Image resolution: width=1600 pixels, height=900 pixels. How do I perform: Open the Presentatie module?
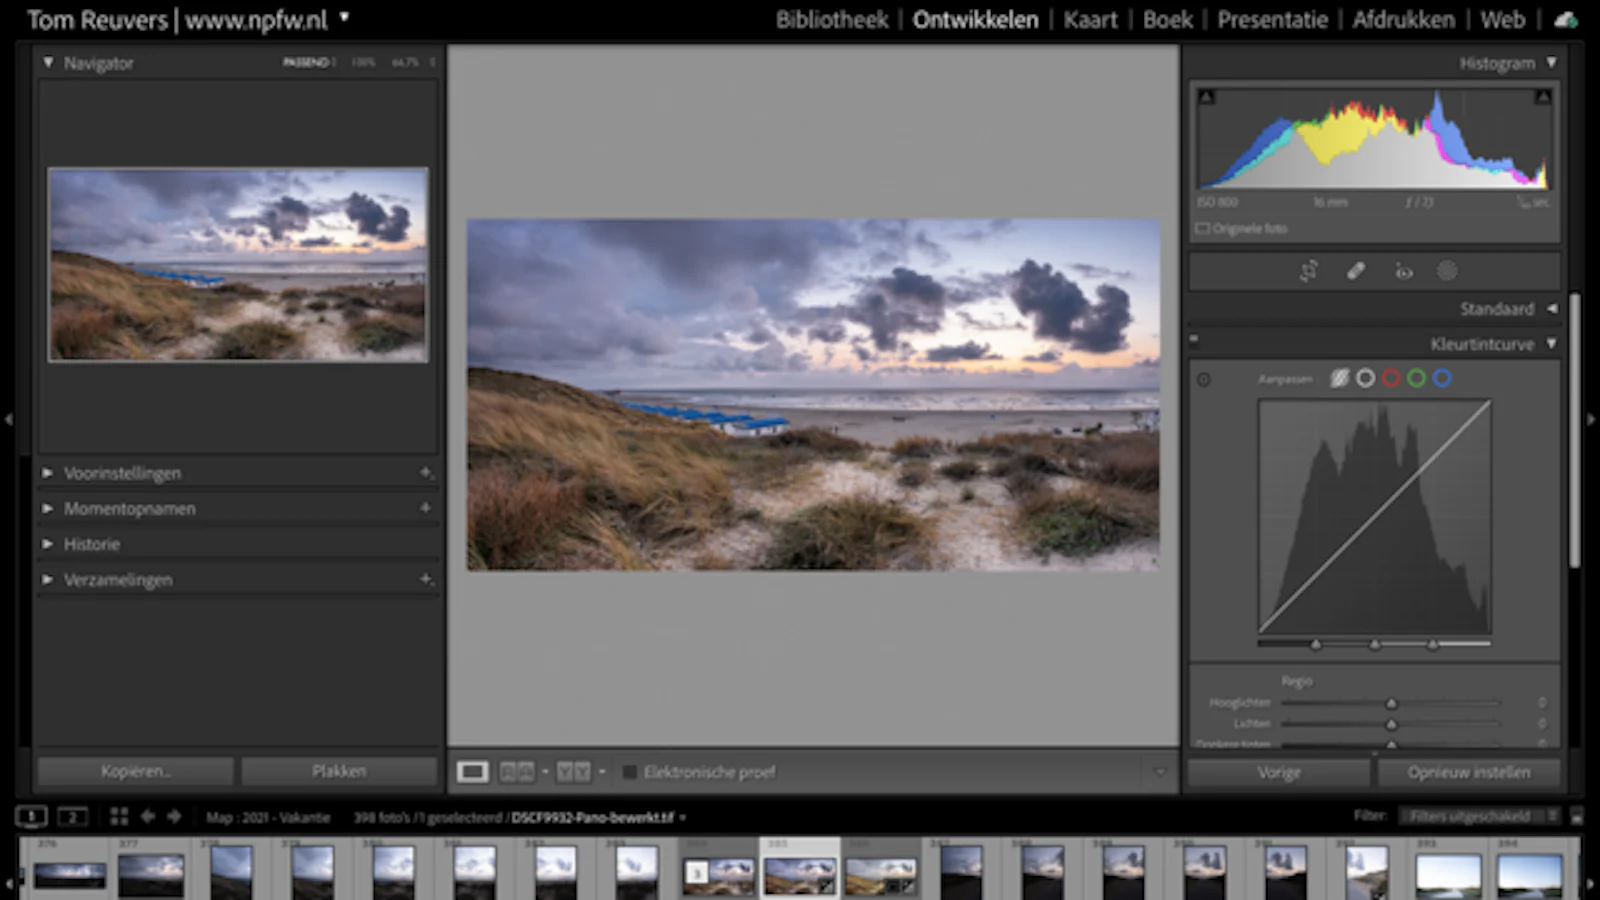pos(1272,20)
